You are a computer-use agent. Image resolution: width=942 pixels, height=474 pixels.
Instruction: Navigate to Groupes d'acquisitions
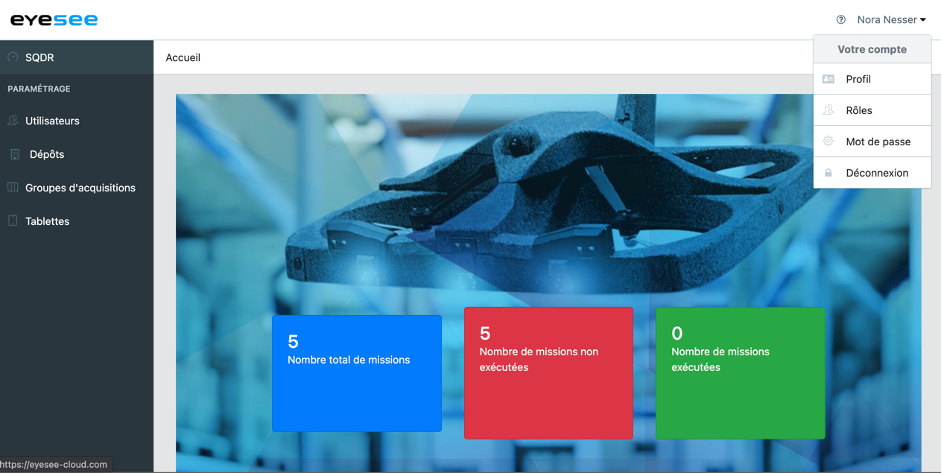76,188
